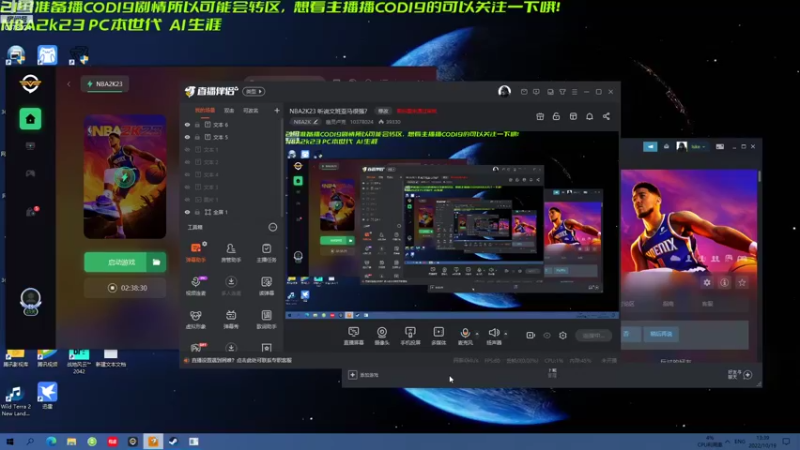
Task: Open Microsoft Edge from the taskbar
Action: (51, 441)
